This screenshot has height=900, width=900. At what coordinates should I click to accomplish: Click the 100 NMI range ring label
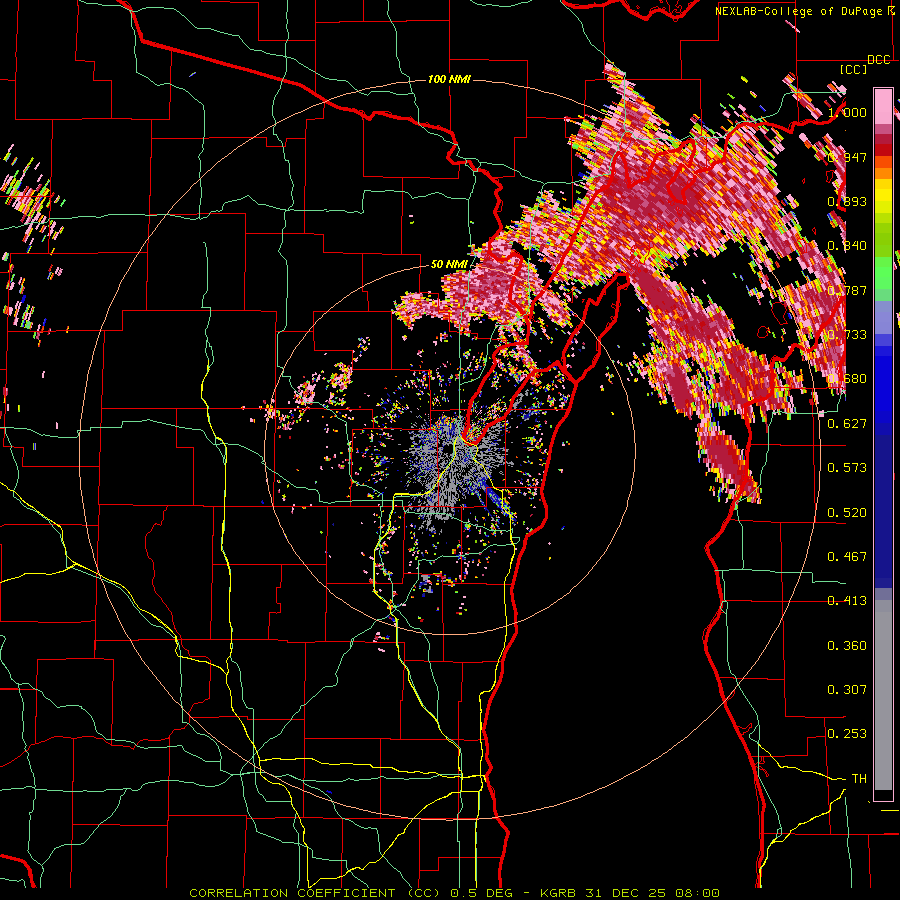(449, 79)
